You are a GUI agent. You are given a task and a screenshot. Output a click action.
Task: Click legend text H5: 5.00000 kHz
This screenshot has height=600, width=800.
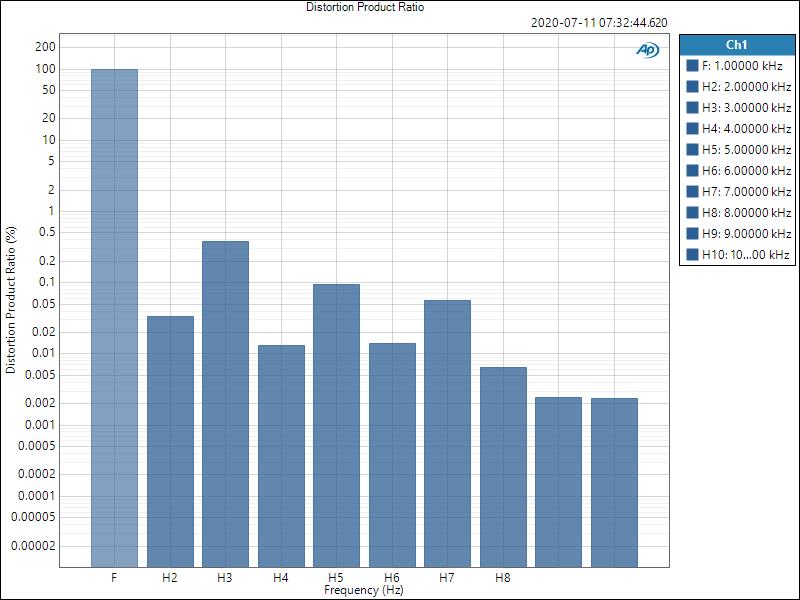[x=746, y=149]
